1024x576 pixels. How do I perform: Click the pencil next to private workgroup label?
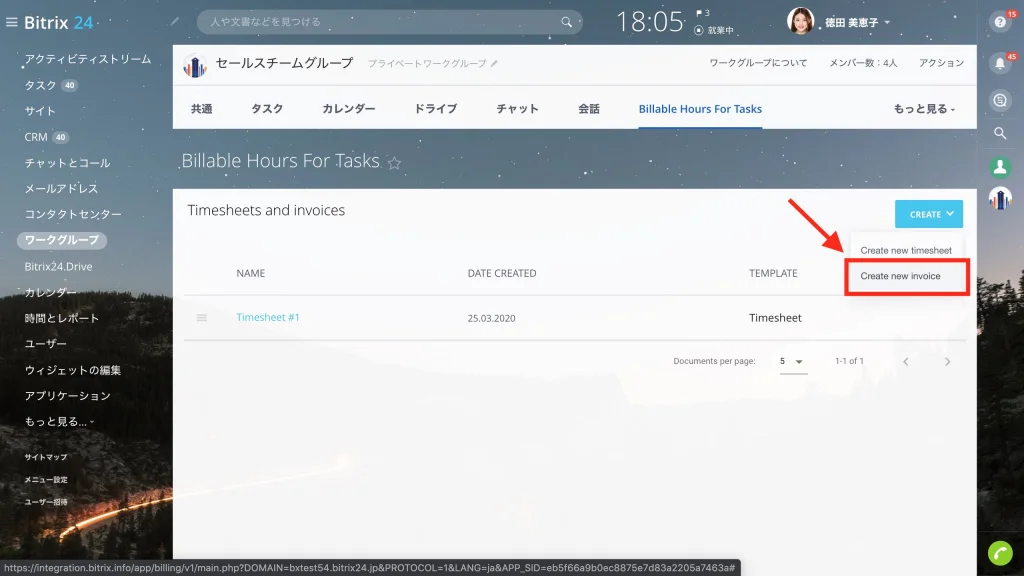point(494,63)
